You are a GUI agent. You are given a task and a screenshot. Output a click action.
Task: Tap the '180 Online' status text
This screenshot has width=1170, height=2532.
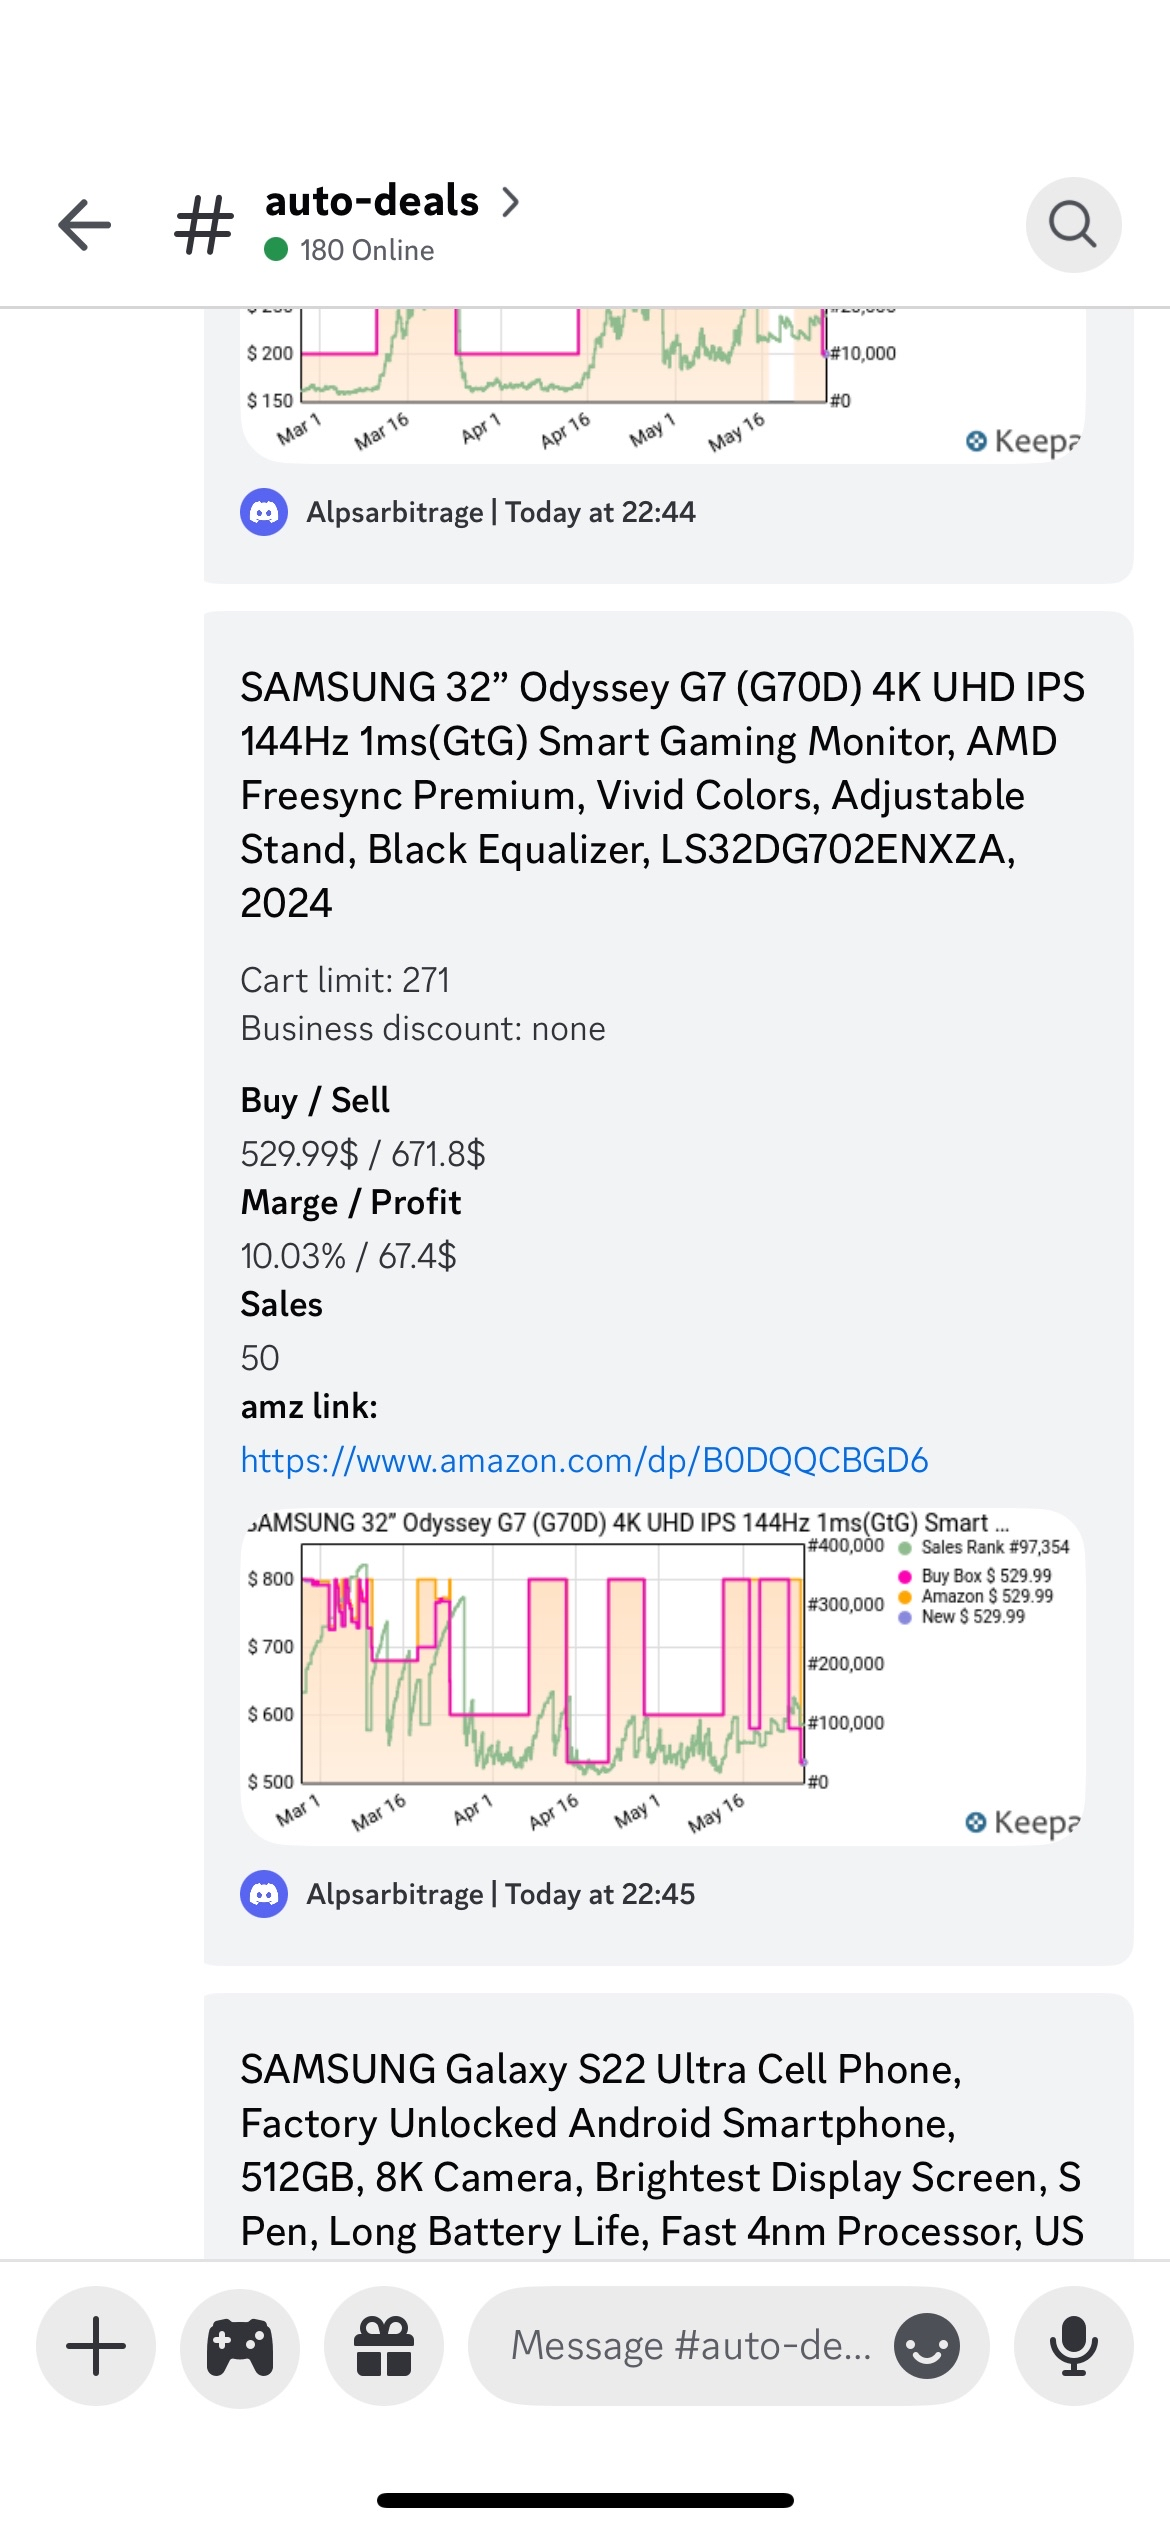click(x=367, y=250)
